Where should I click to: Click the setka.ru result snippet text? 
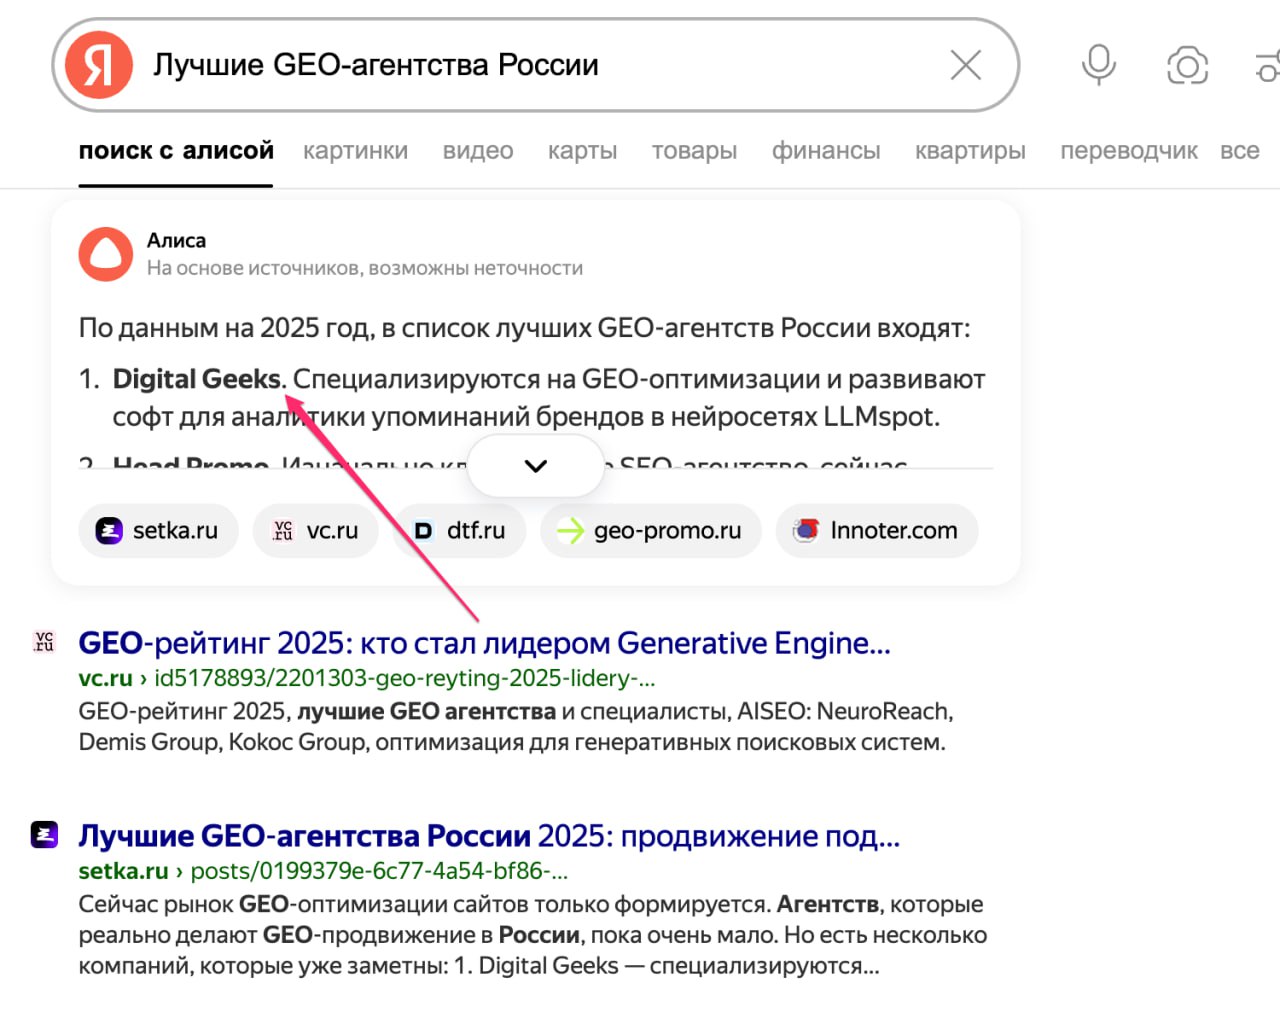[x=533, y=935]
